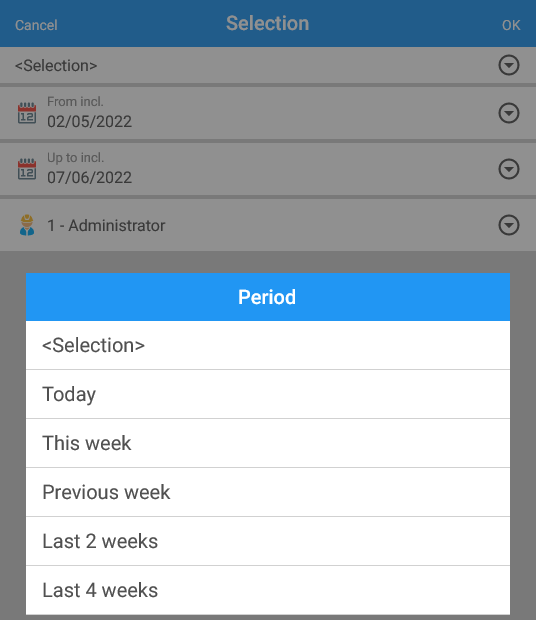This screenshot has width=536, height=620.
Task: Click the Selection title in the header
Action: (x=268, y=23)
